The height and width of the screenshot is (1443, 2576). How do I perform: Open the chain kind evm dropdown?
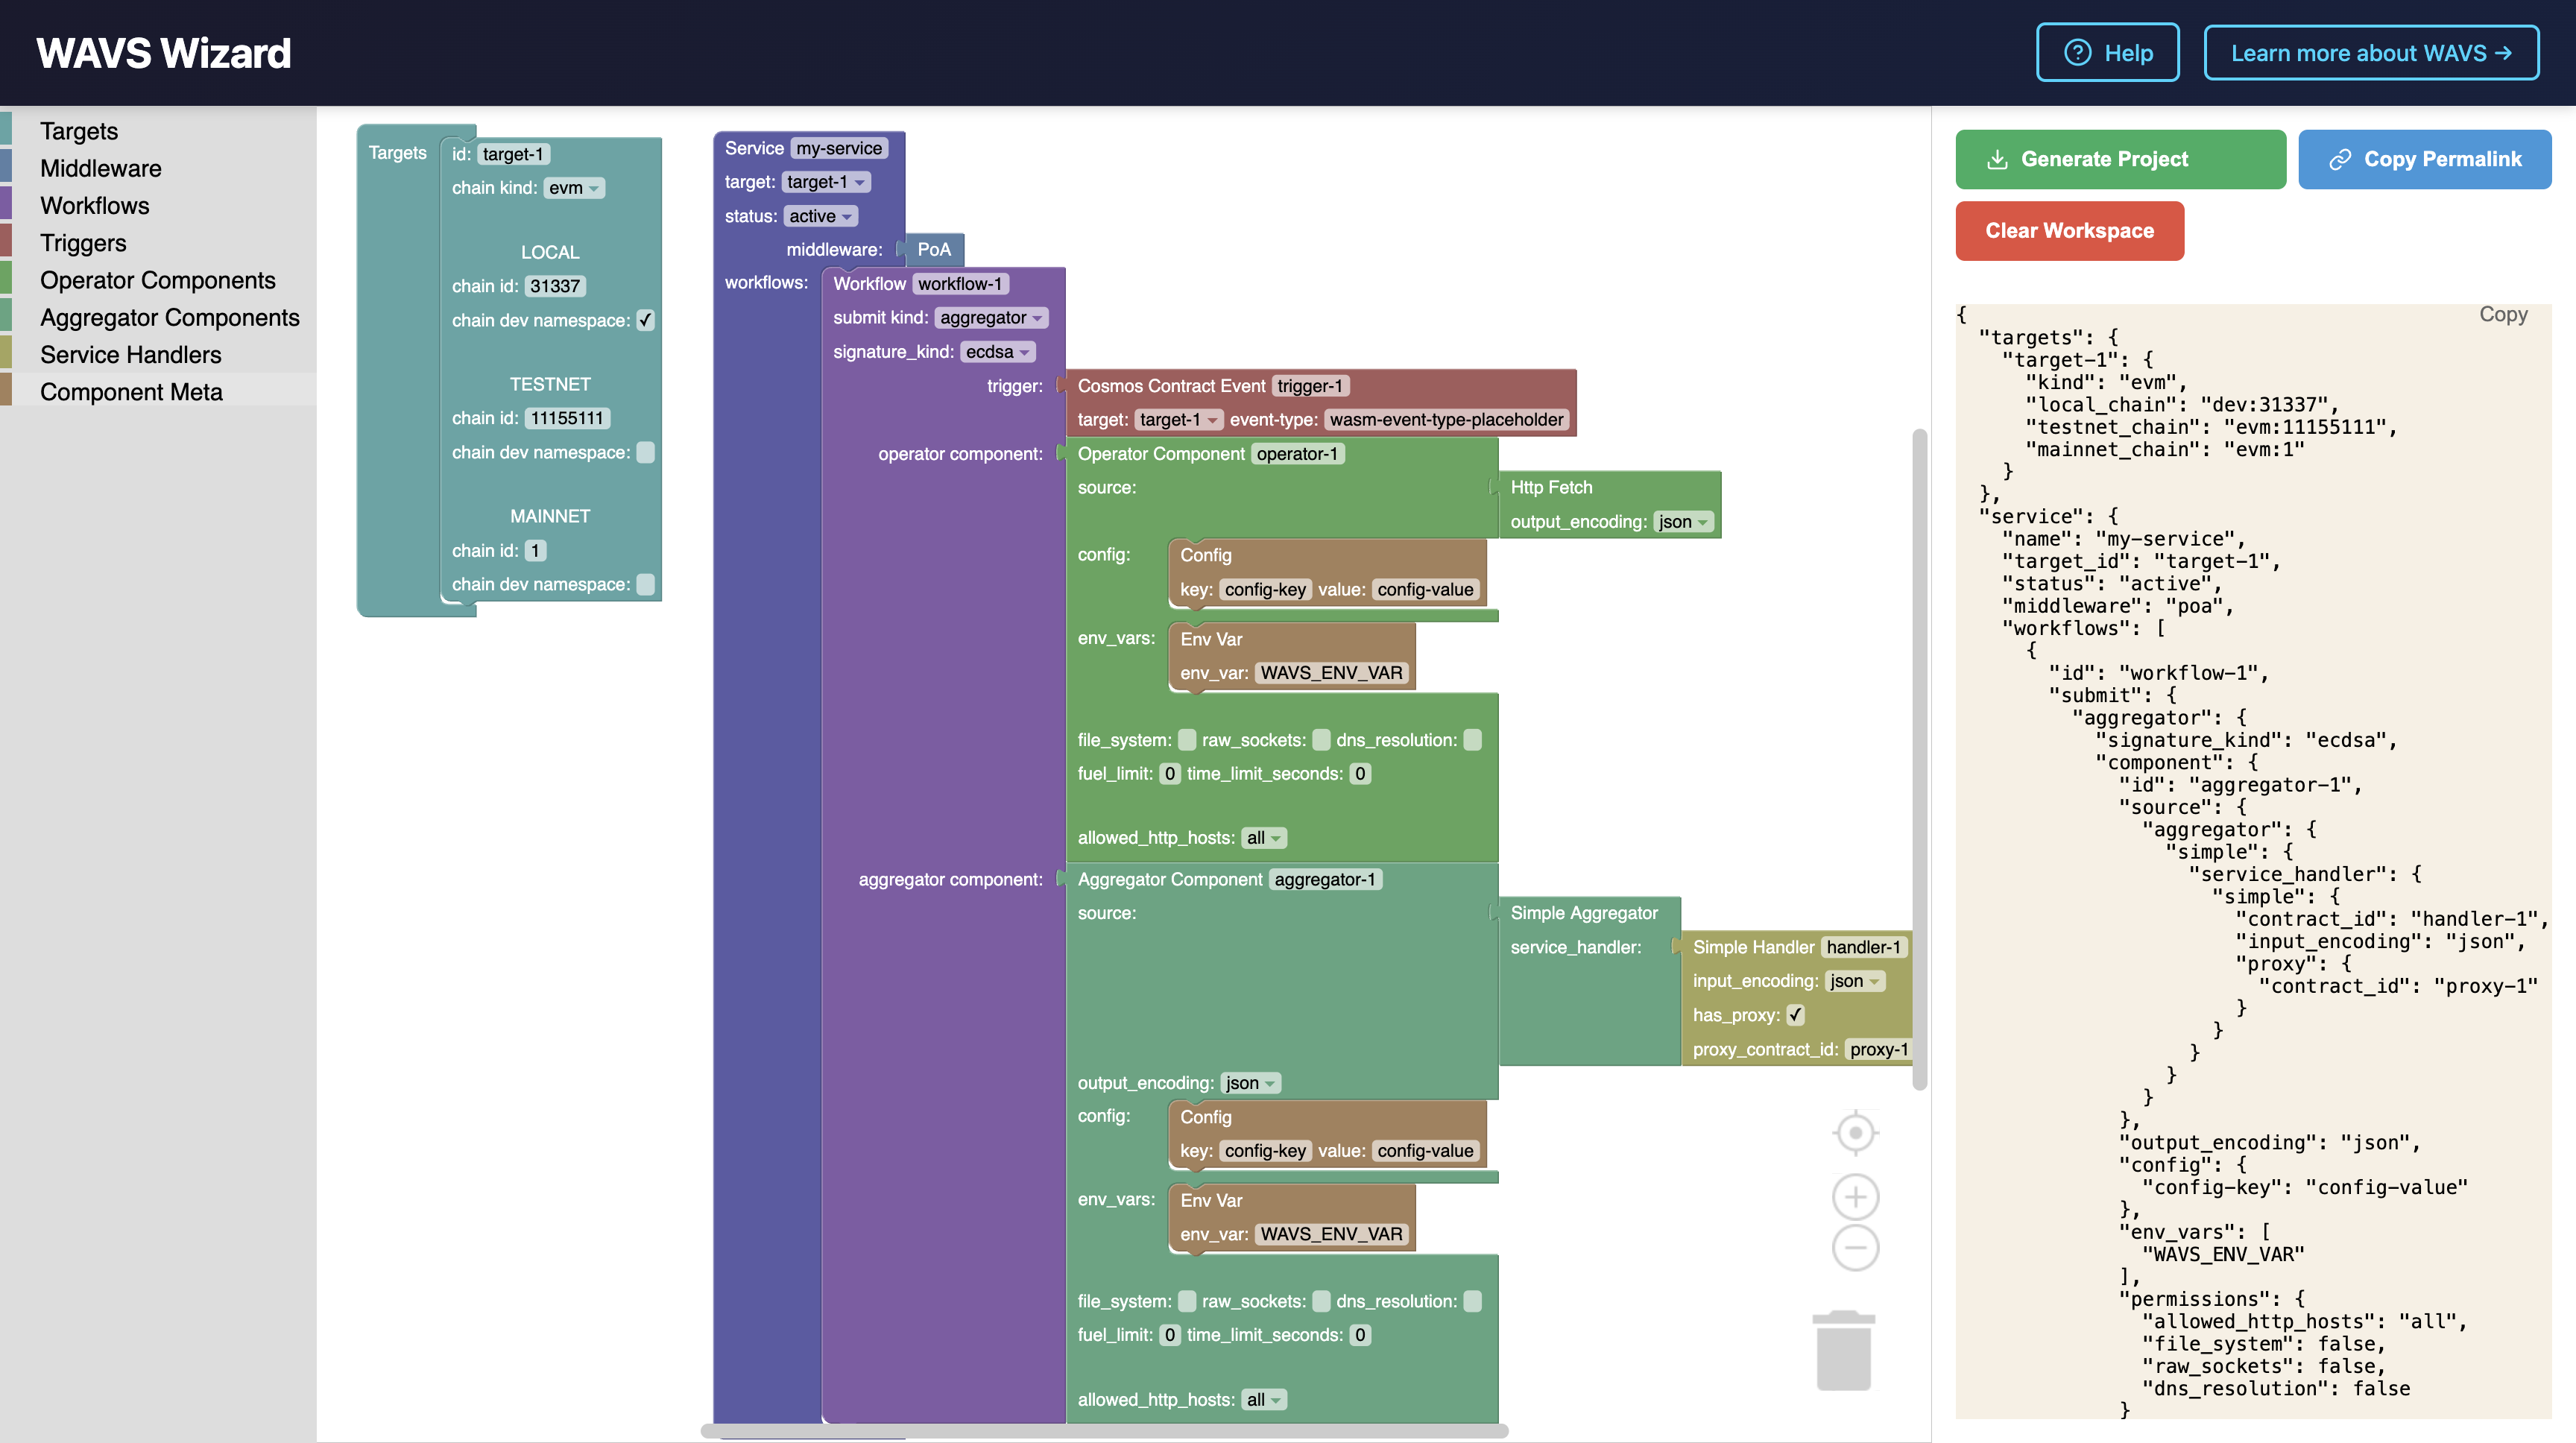pos(575,188)
